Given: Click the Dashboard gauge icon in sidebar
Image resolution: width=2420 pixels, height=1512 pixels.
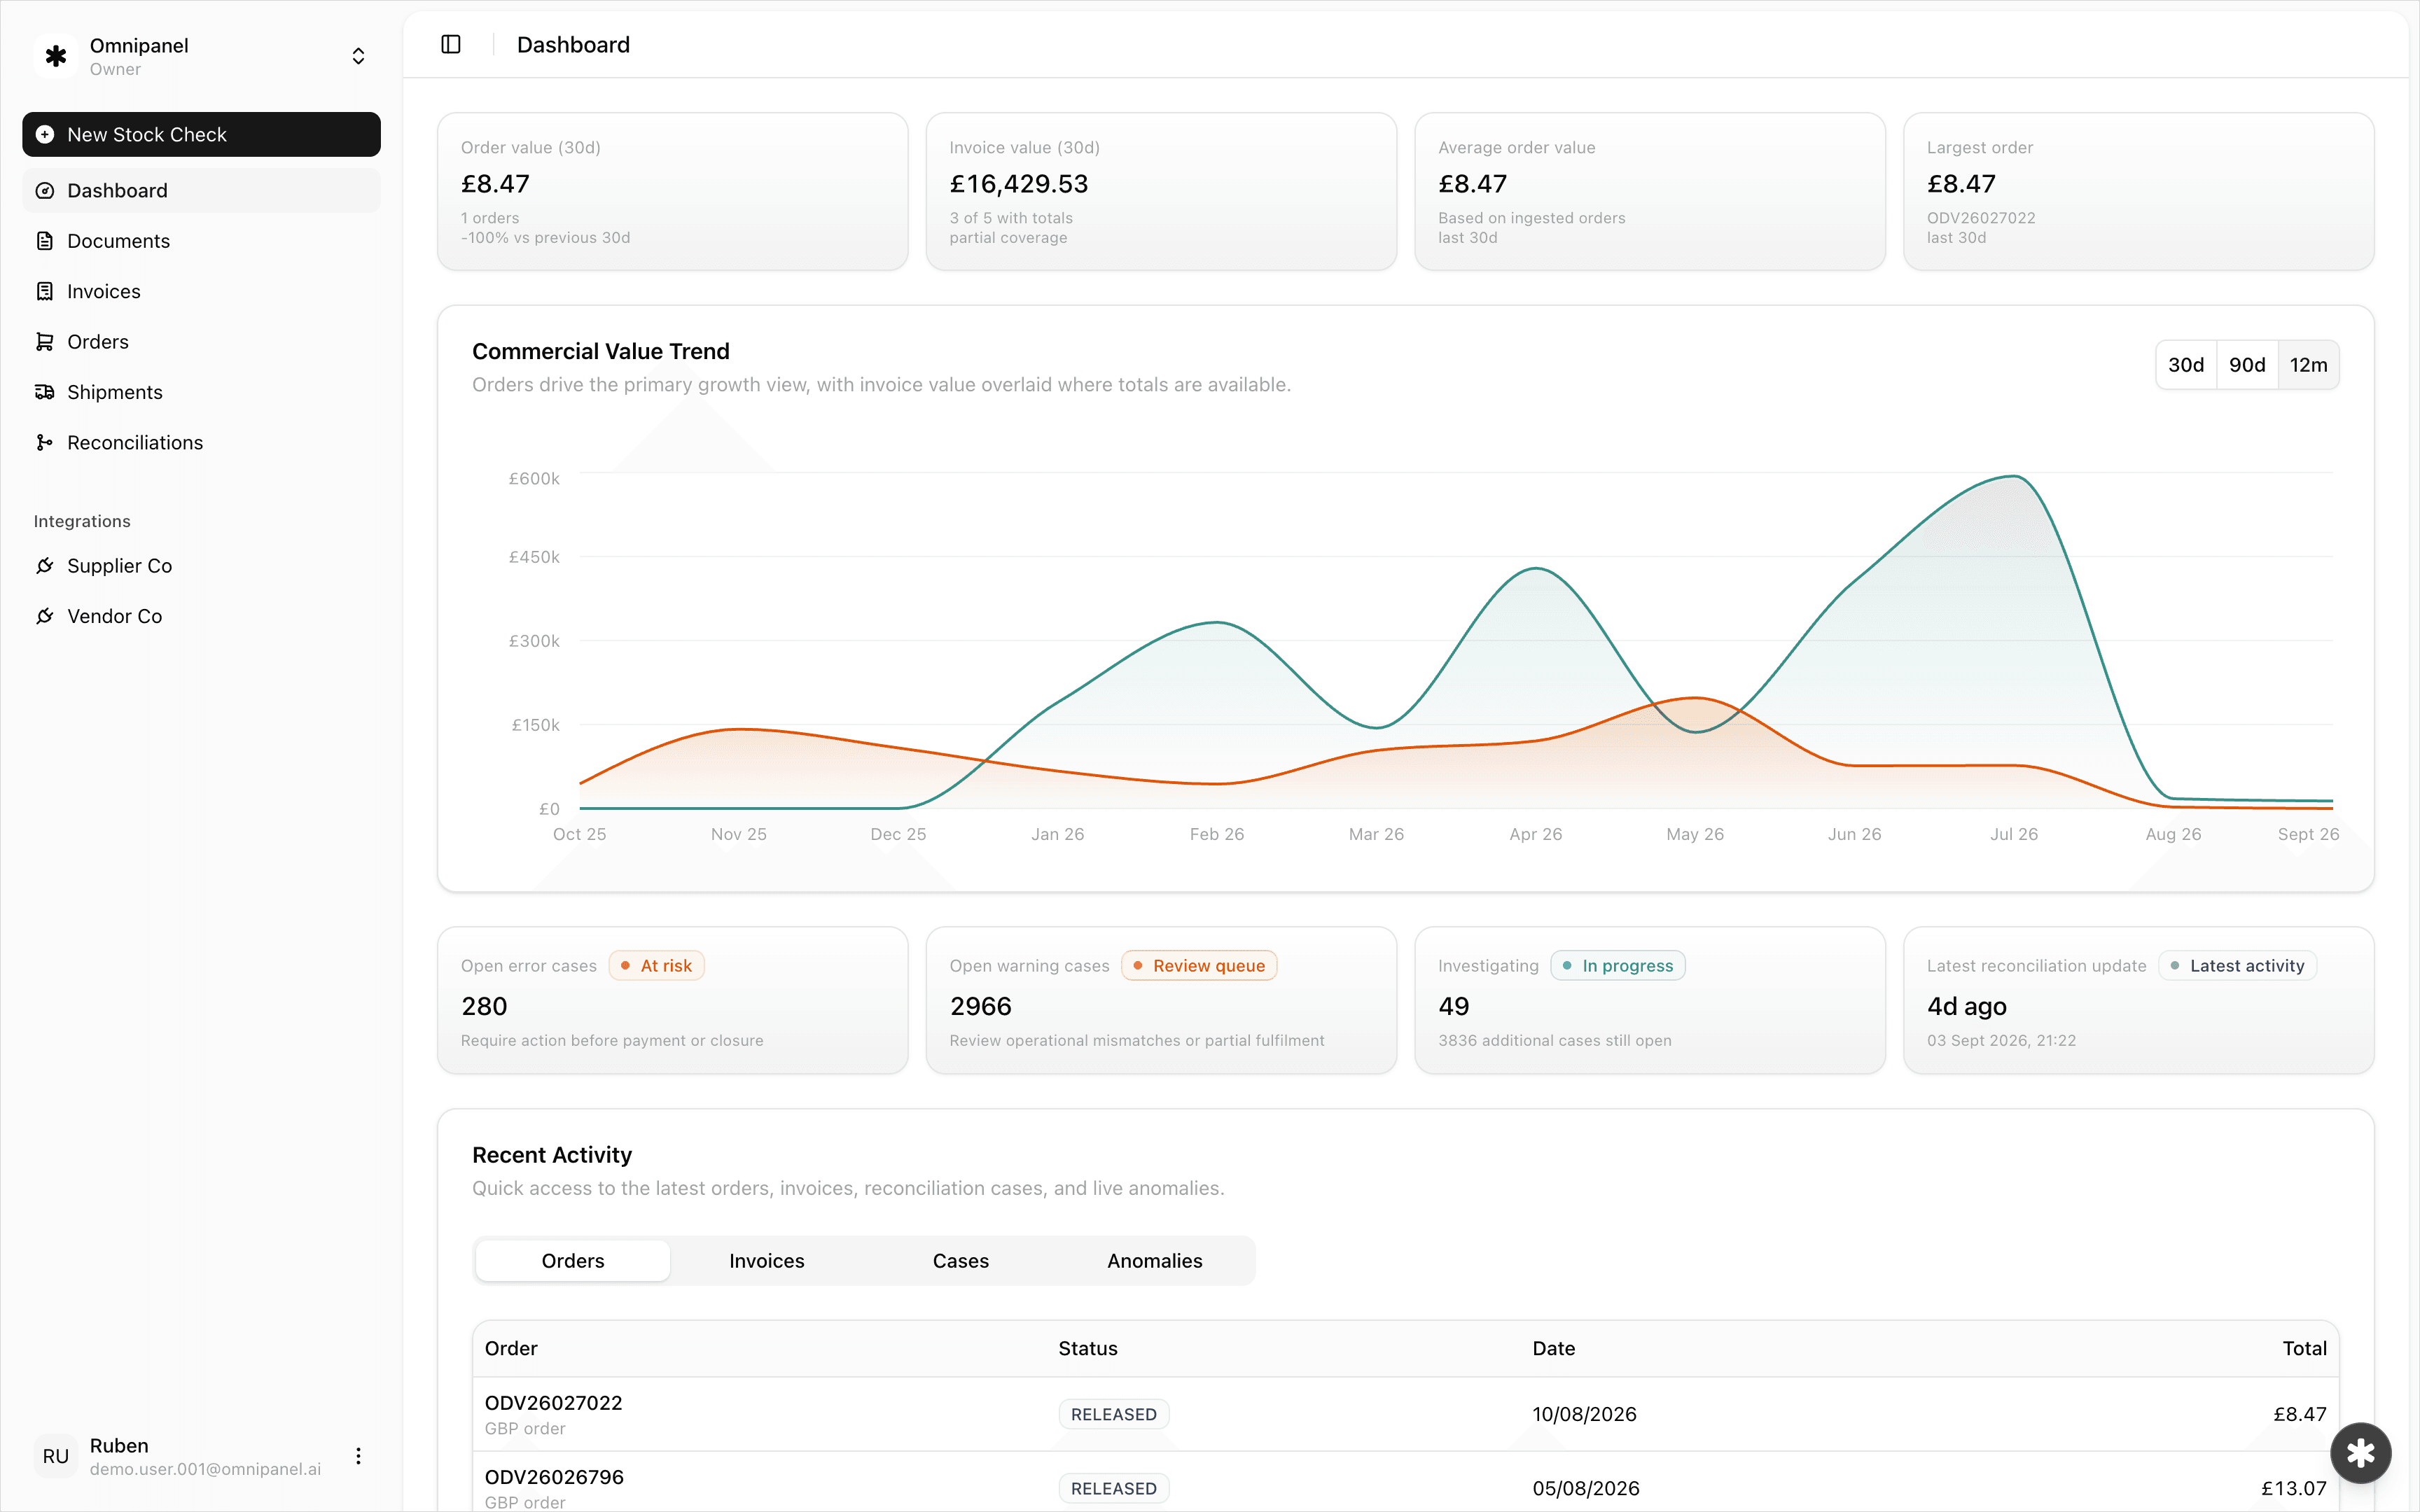Looking at the screenshot, I should (x=45, y=190).
